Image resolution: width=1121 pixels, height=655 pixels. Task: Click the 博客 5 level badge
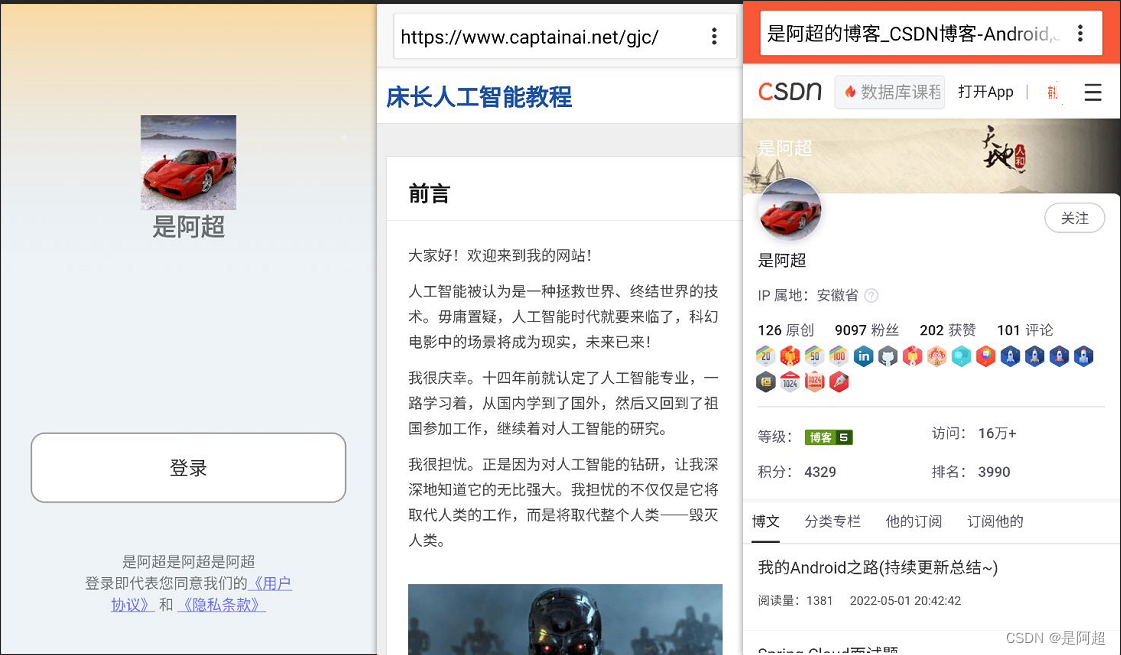pyautogui.click(x=829, y=437)
